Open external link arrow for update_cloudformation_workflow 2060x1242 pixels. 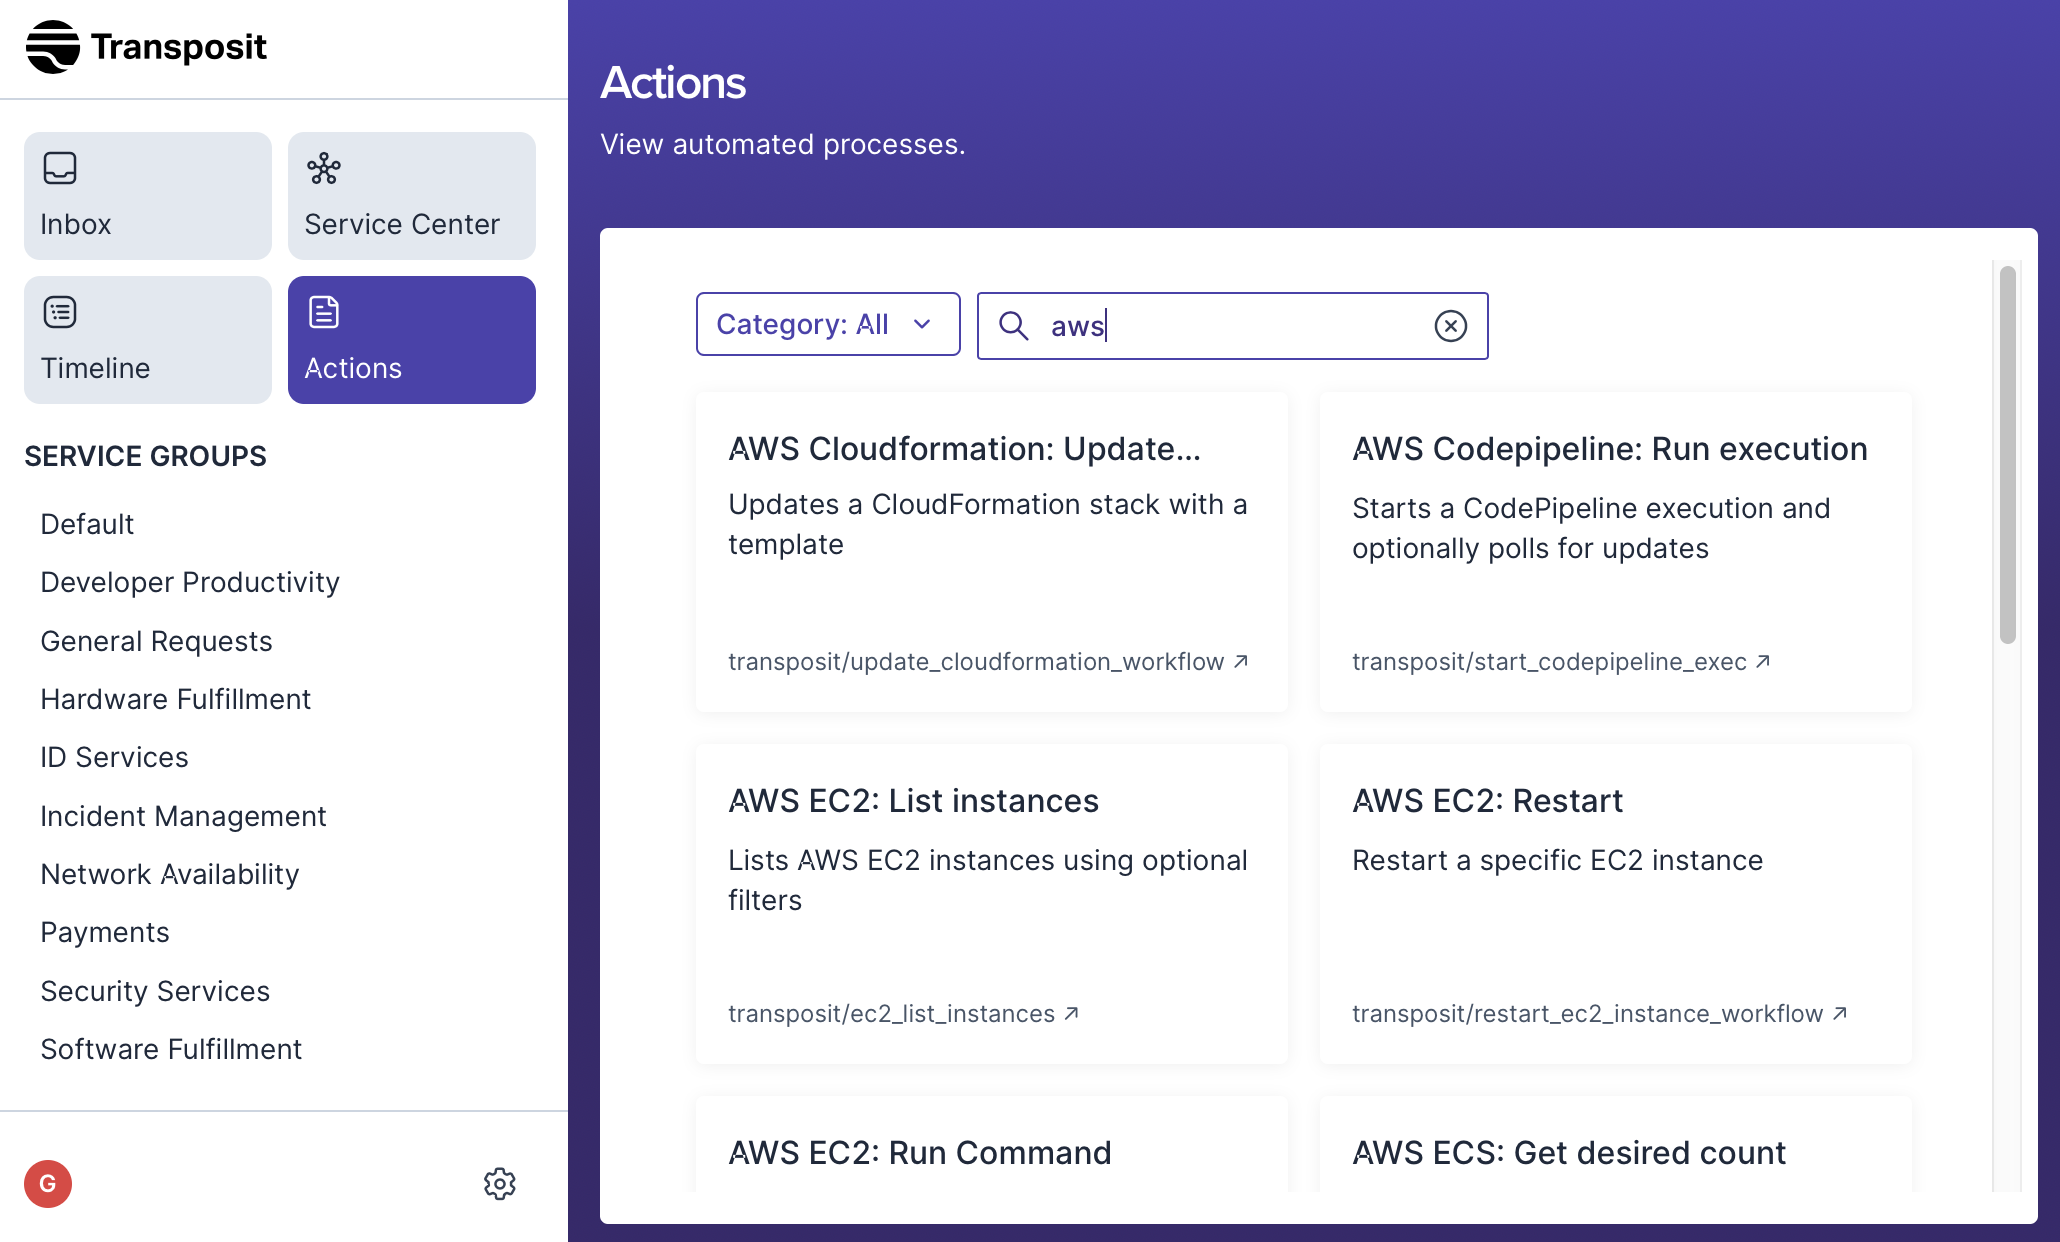1241,661
